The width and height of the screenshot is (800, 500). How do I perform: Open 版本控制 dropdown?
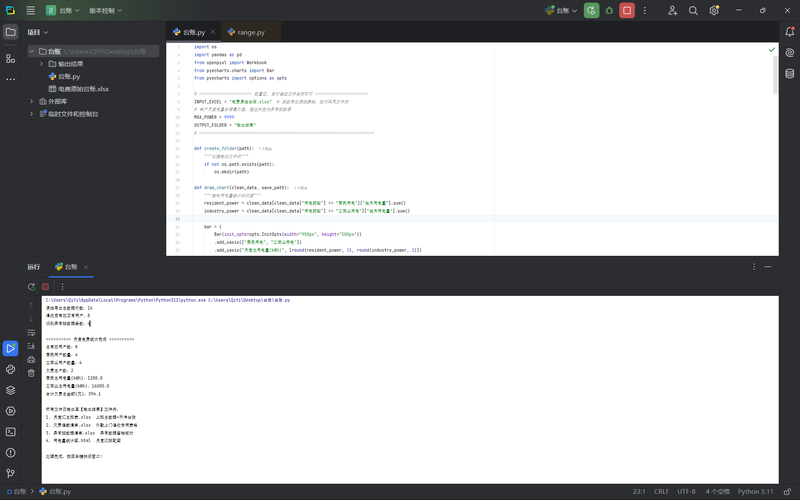coord(106,10)
